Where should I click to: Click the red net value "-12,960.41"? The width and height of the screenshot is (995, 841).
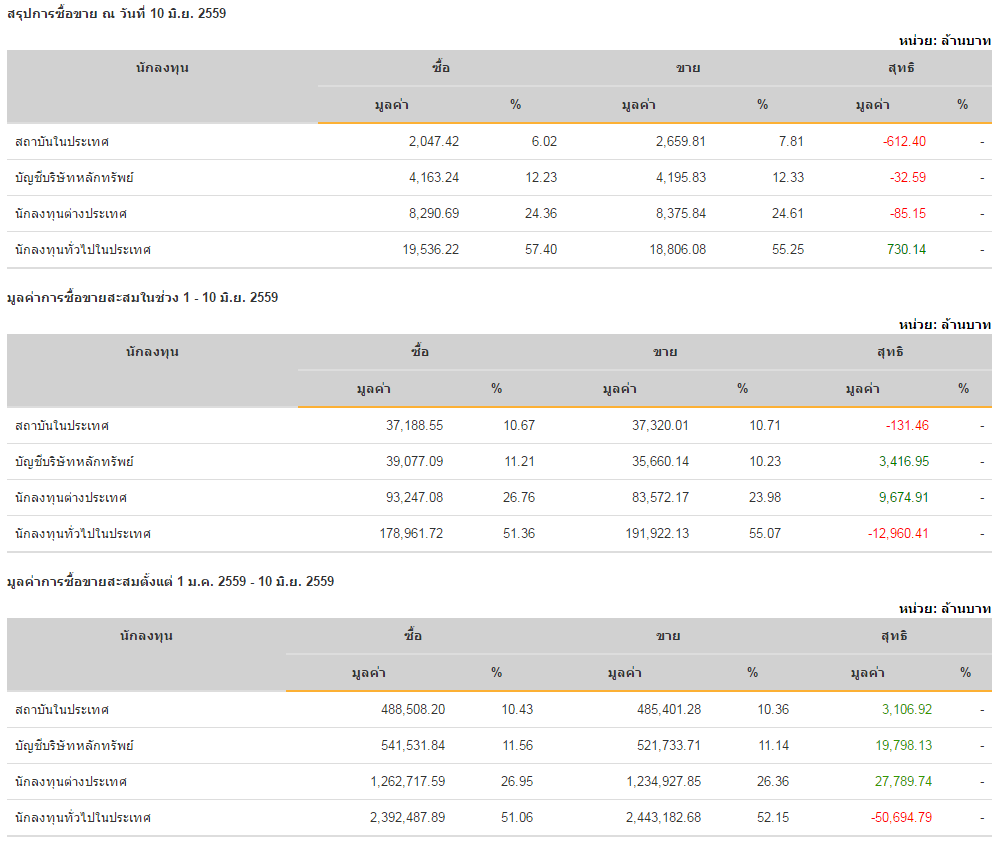pyautogui.click(x=898, y=534)
